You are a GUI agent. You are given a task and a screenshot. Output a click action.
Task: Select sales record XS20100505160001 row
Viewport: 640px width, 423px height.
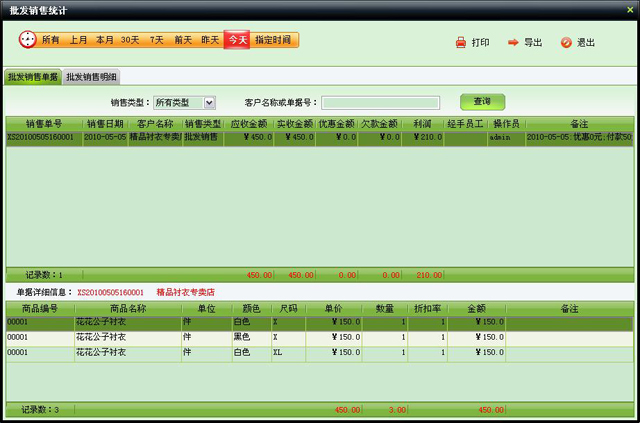(40, 138)
